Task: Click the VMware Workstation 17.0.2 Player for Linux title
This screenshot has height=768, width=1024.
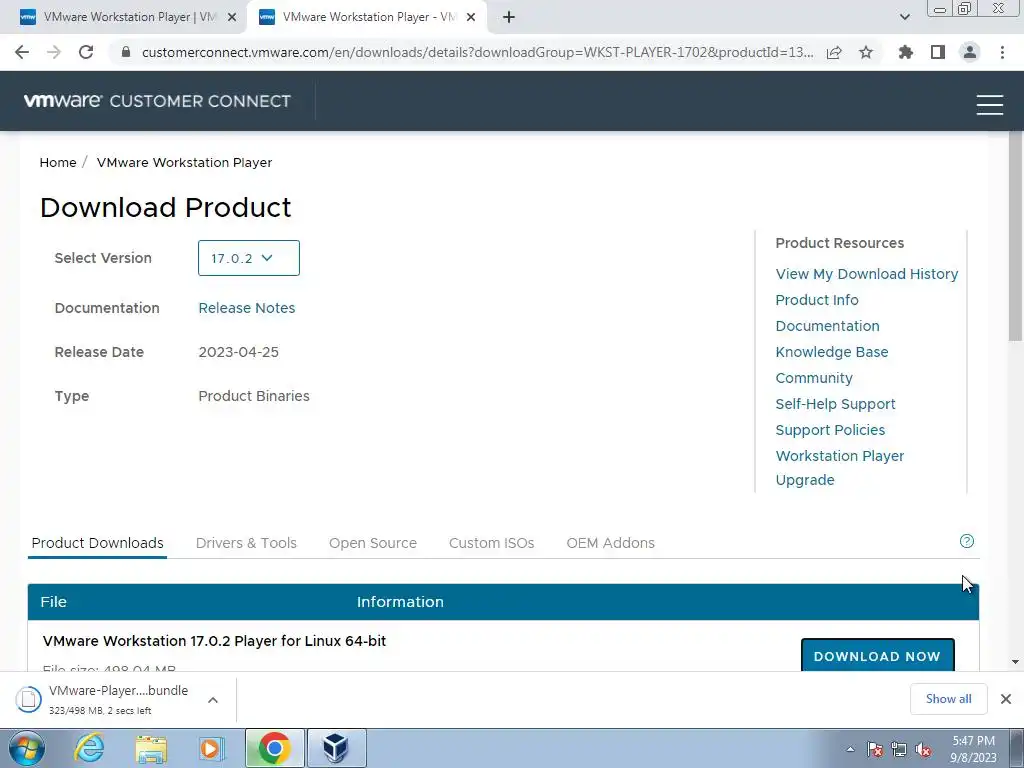Action: (x=214, y=641)
